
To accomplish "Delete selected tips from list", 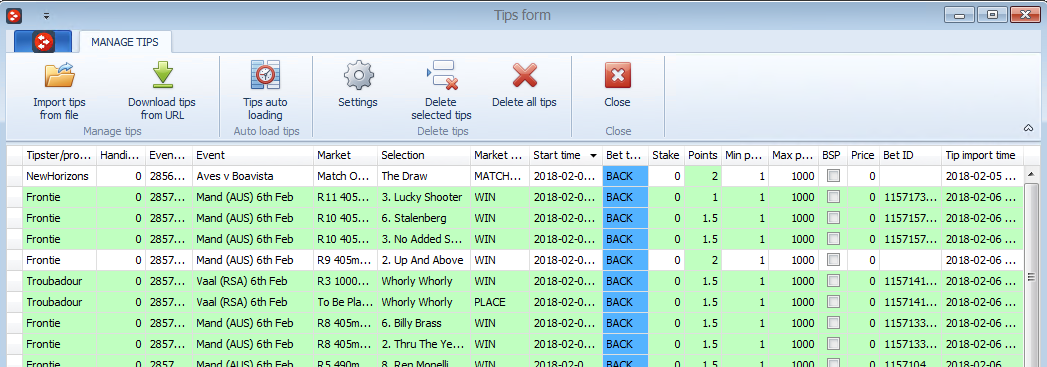I will [x=441, y=90].
